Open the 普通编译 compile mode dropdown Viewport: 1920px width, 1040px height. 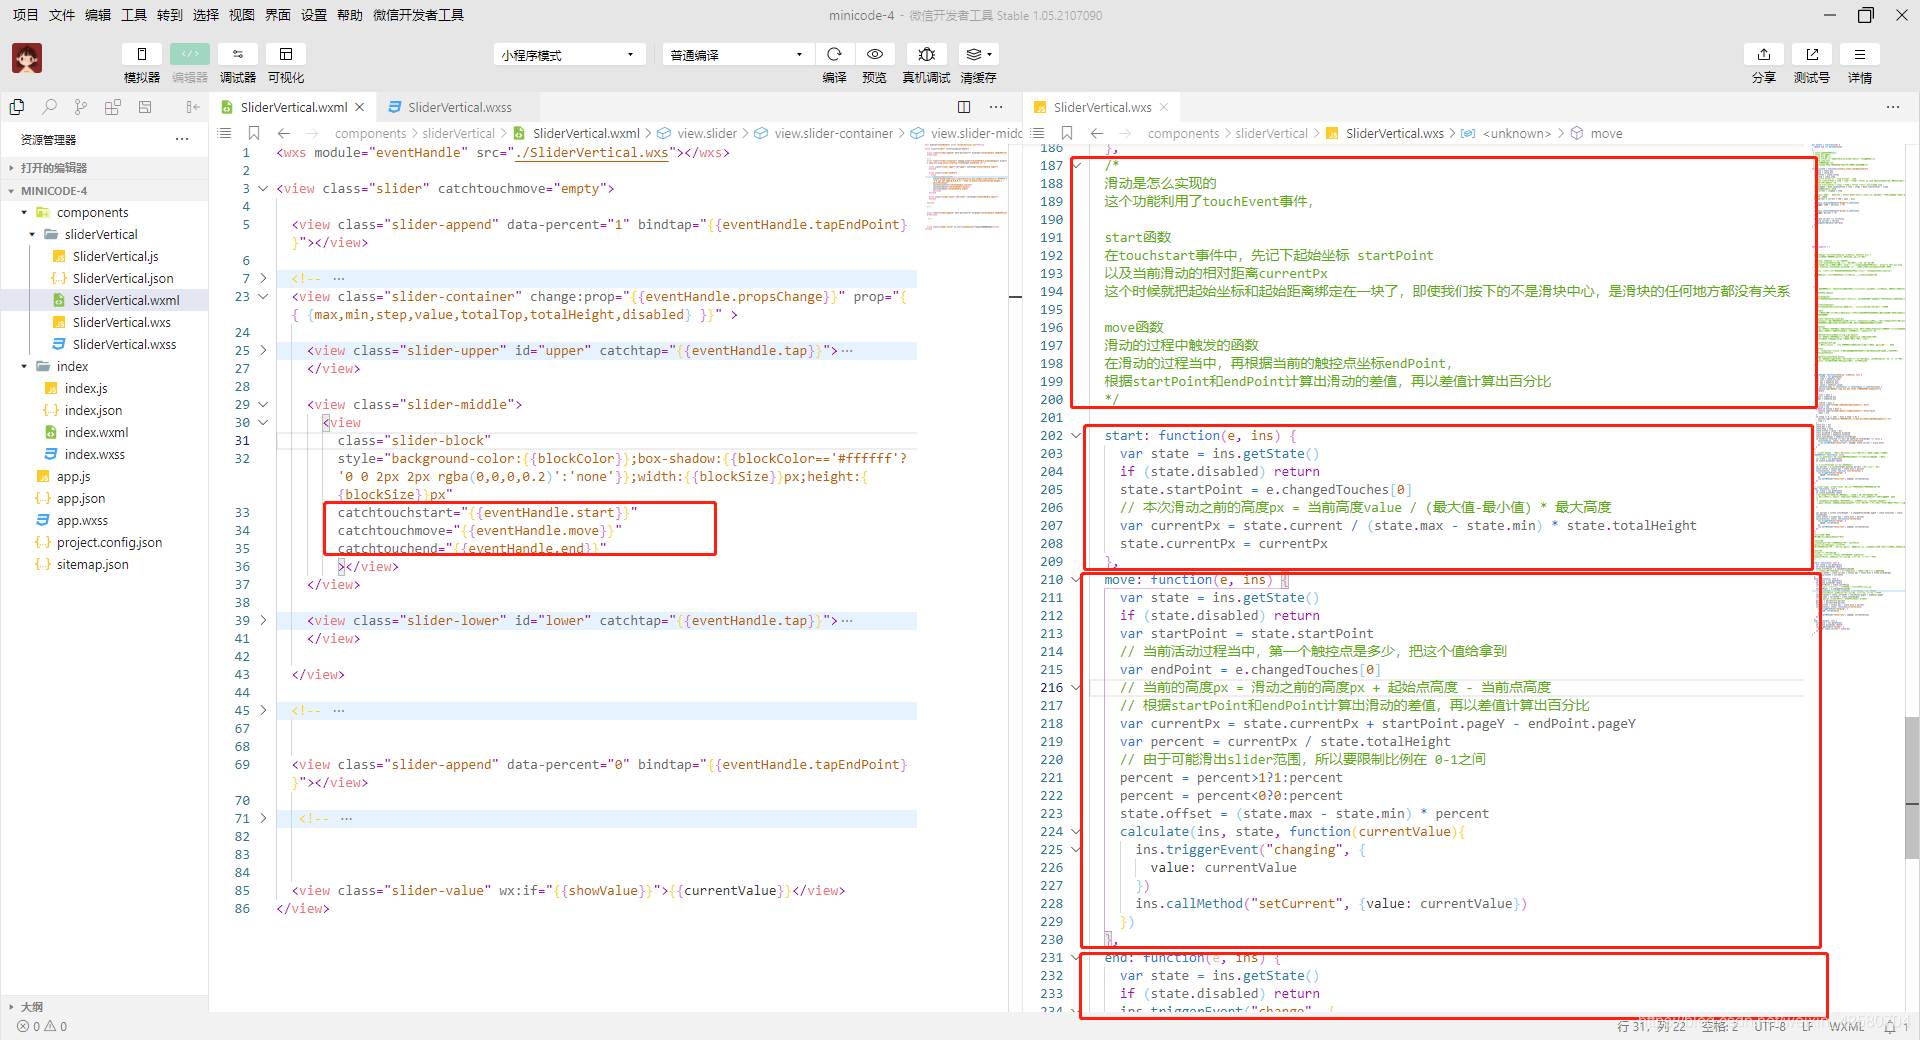point(737,55)
